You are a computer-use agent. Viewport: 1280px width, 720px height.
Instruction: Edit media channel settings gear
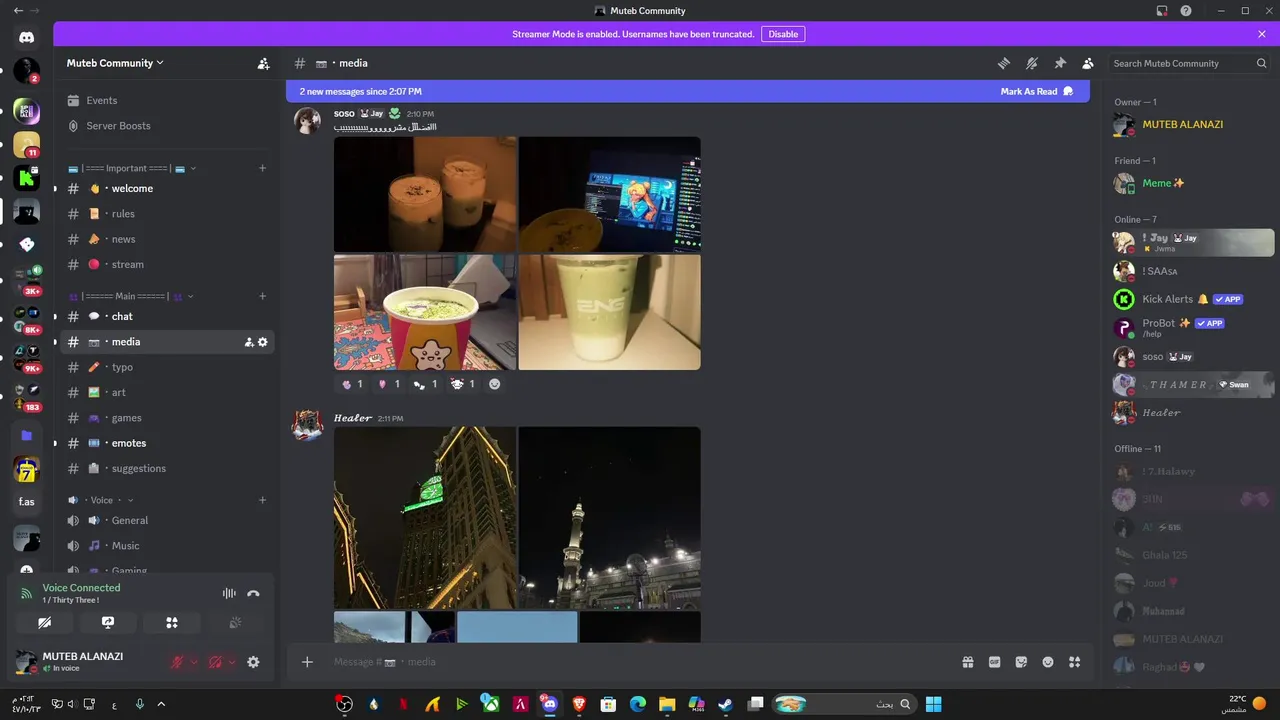pos(263,342)
